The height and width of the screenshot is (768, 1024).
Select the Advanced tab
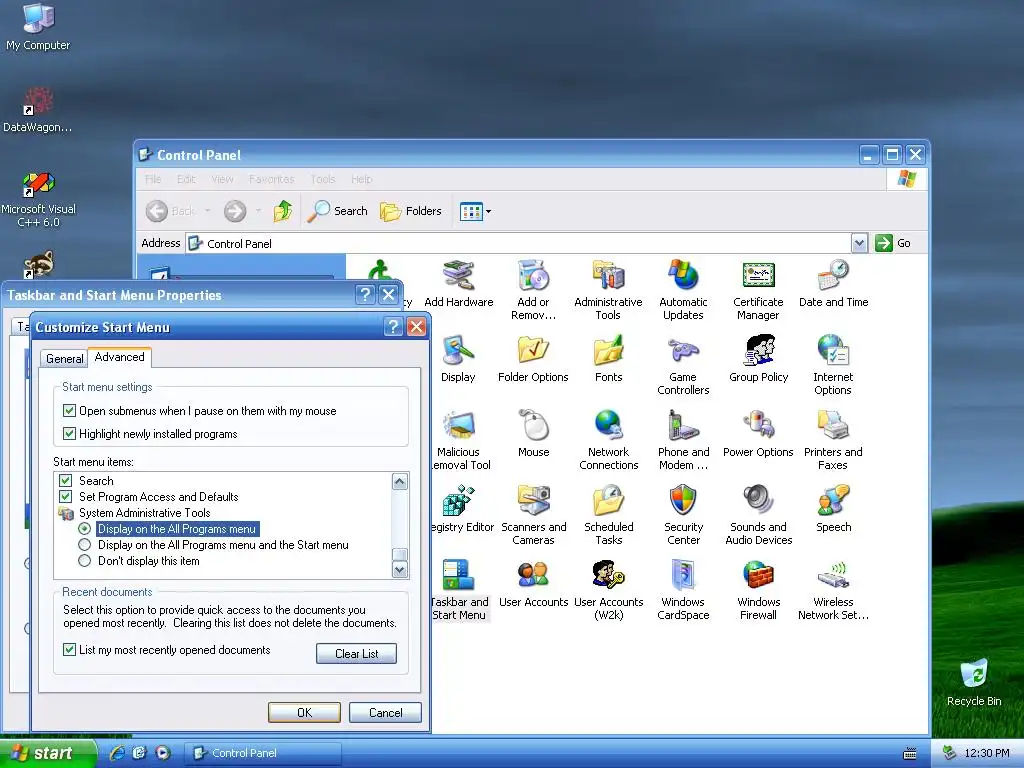pyautogui.click(x=120, y=357)
